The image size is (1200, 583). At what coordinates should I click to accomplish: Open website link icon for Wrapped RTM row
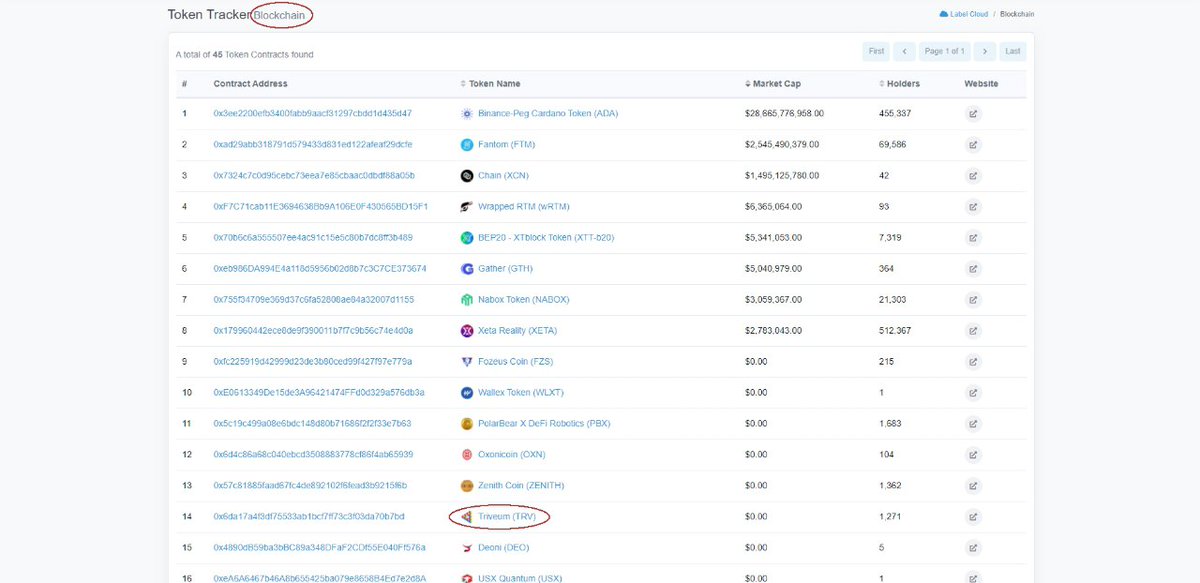[x=973, y=207]
